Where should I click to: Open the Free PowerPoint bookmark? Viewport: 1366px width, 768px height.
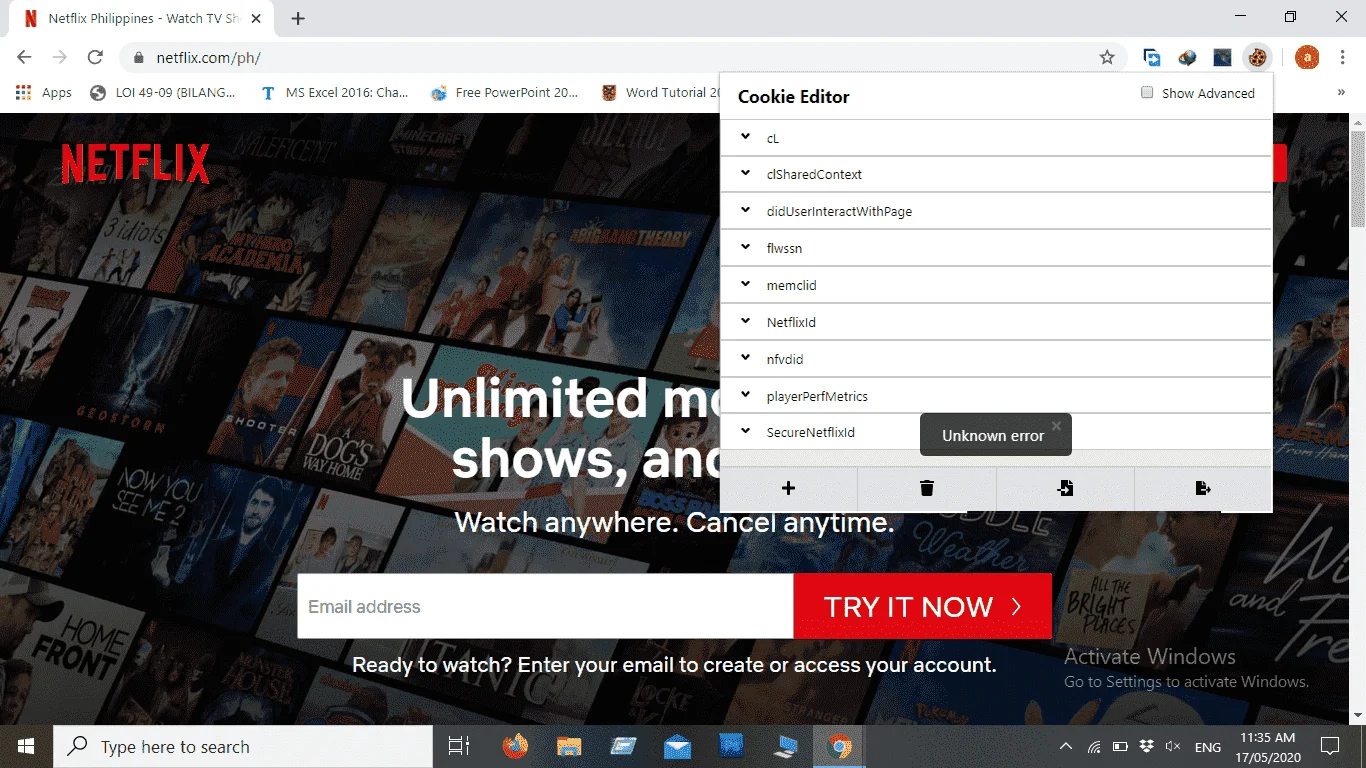(x=505, y=93)
